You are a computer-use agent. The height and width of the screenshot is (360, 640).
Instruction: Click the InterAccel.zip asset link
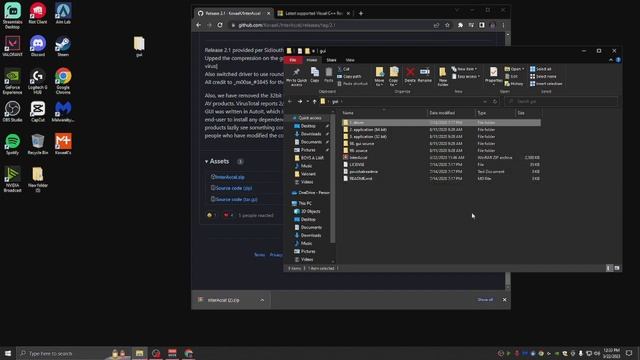point(230,177)
